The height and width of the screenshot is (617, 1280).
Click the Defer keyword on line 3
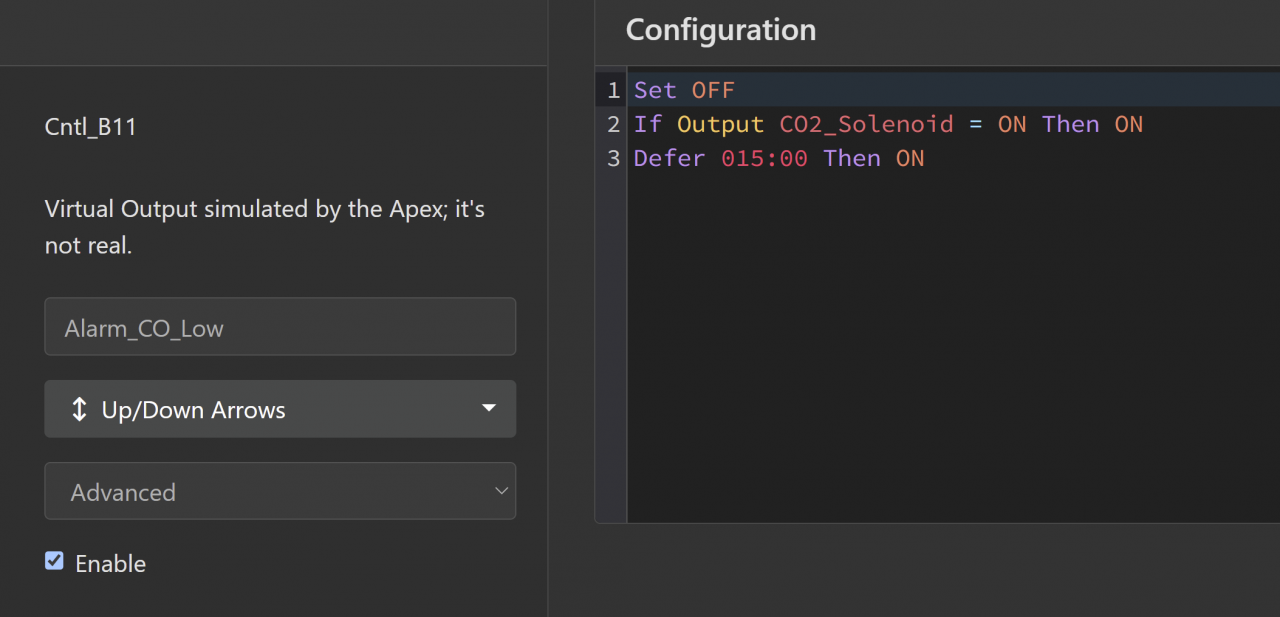[669, 158]
